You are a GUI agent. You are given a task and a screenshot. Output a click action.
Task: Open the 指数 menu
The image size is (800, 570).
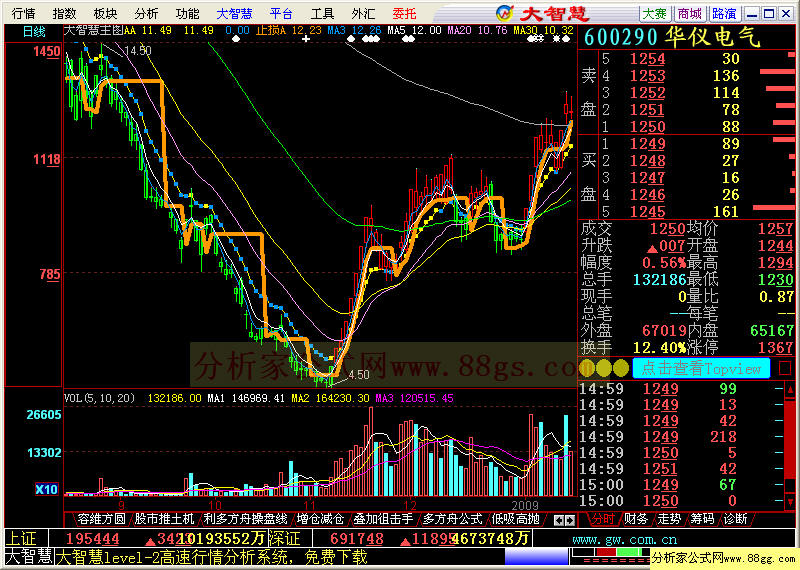(64, 14)
